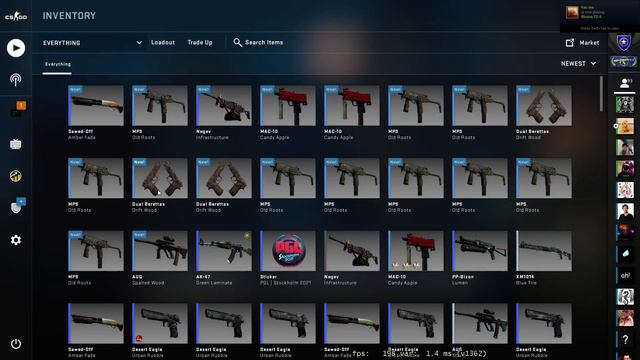Select the MAC-10 Candy Apple with stickers
640x360 pixels.
416,258
